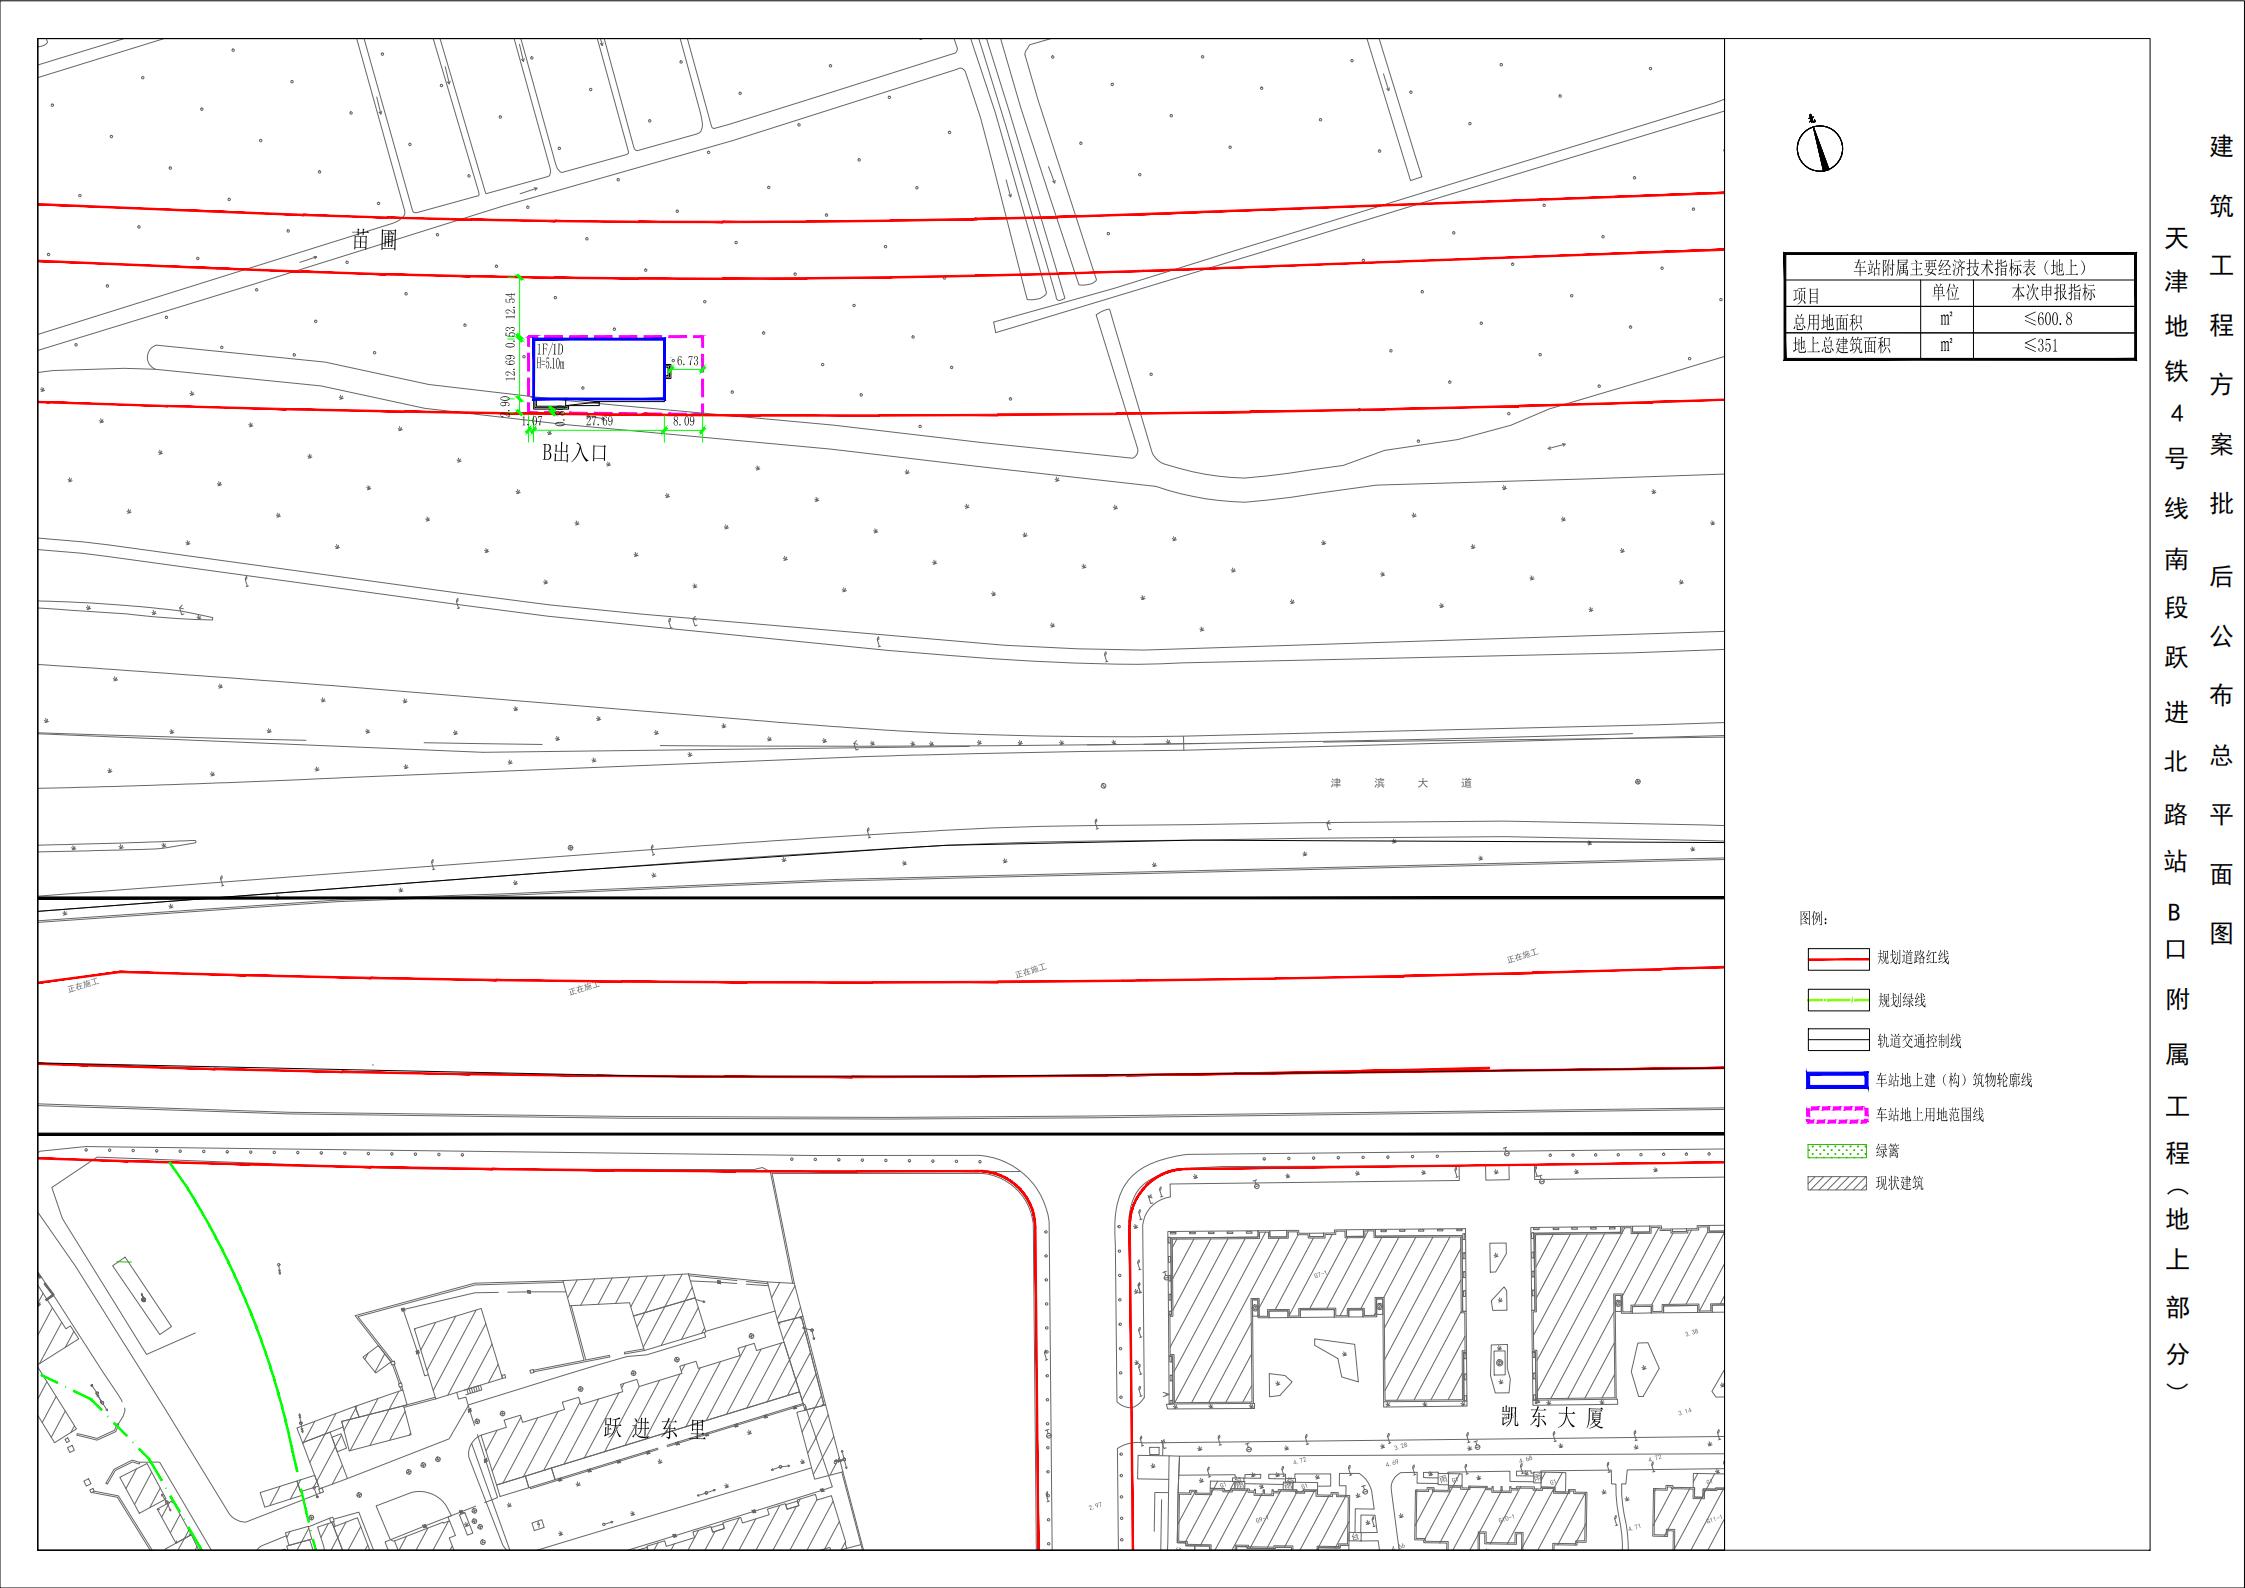This screenshot has height=1588, width=2245.
Task: Click the 跃进东里 neighborhood label
Action: click(x=656, y=1429)
